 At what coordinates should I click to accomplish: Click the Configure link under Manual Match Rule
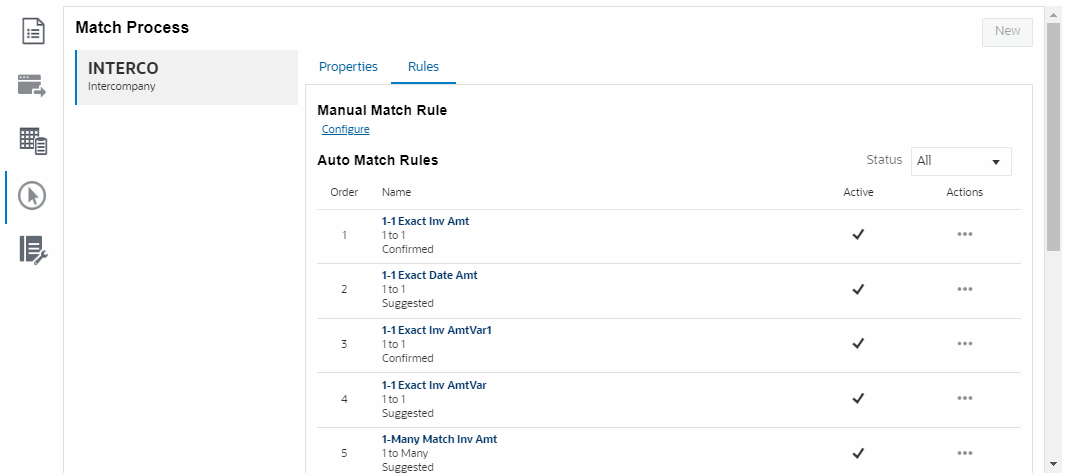(345, 129)
